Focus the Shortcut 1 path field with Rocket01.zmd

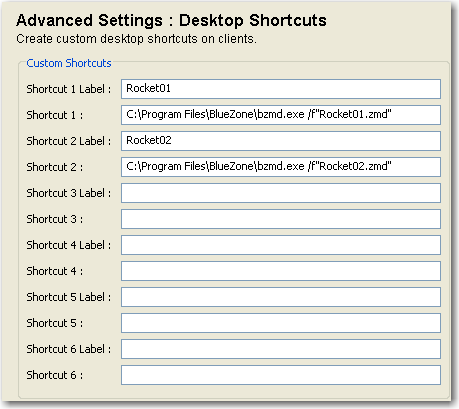click(281, 115)
